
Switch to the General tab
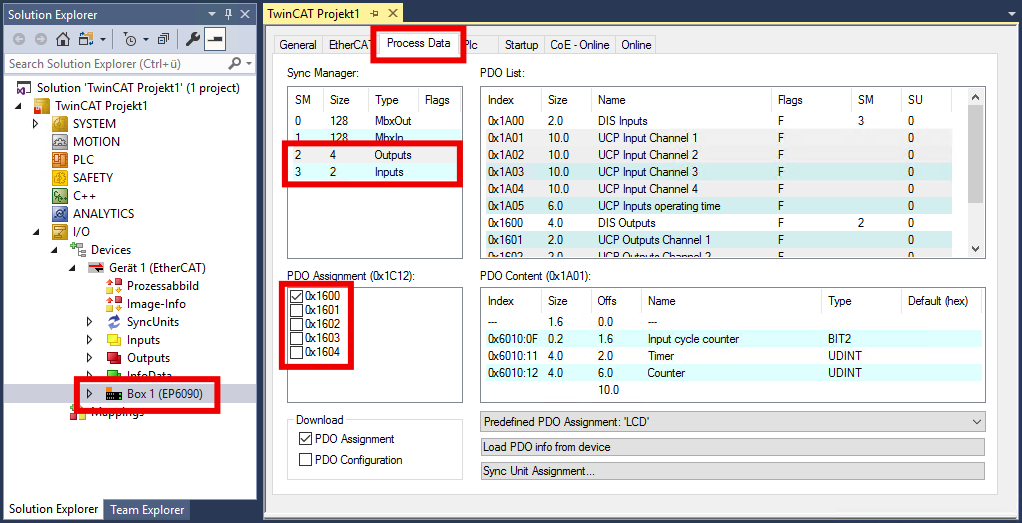298,45
